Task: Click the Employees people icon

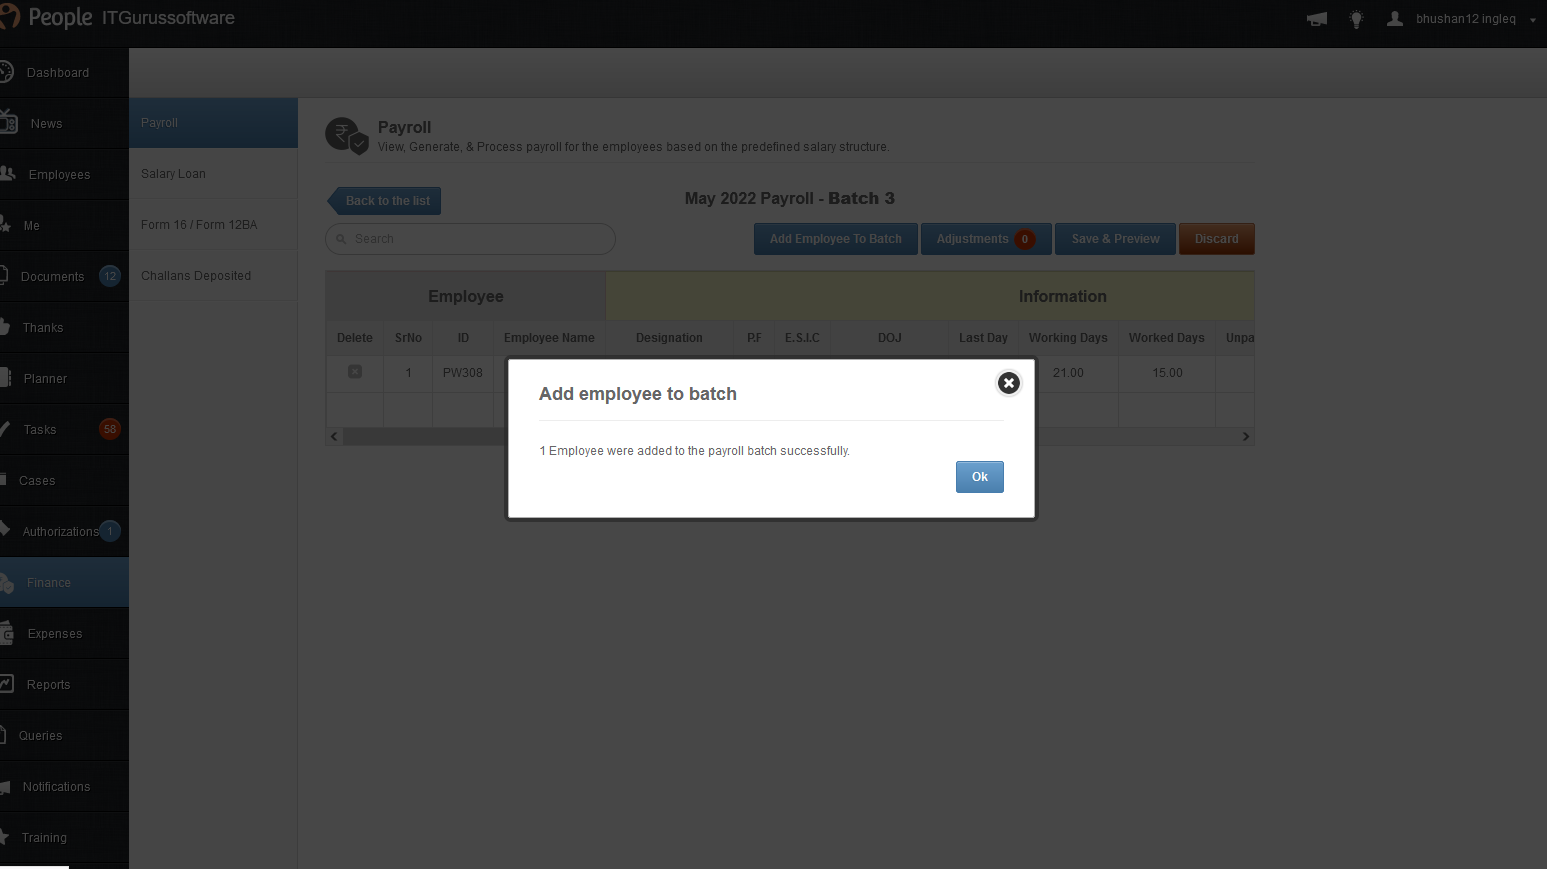Action: (8, 173)
